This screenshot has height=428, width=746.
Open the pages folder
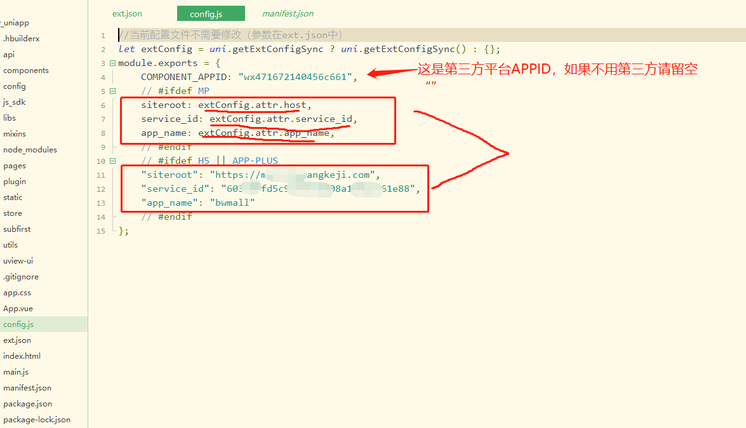click(15, 165)
